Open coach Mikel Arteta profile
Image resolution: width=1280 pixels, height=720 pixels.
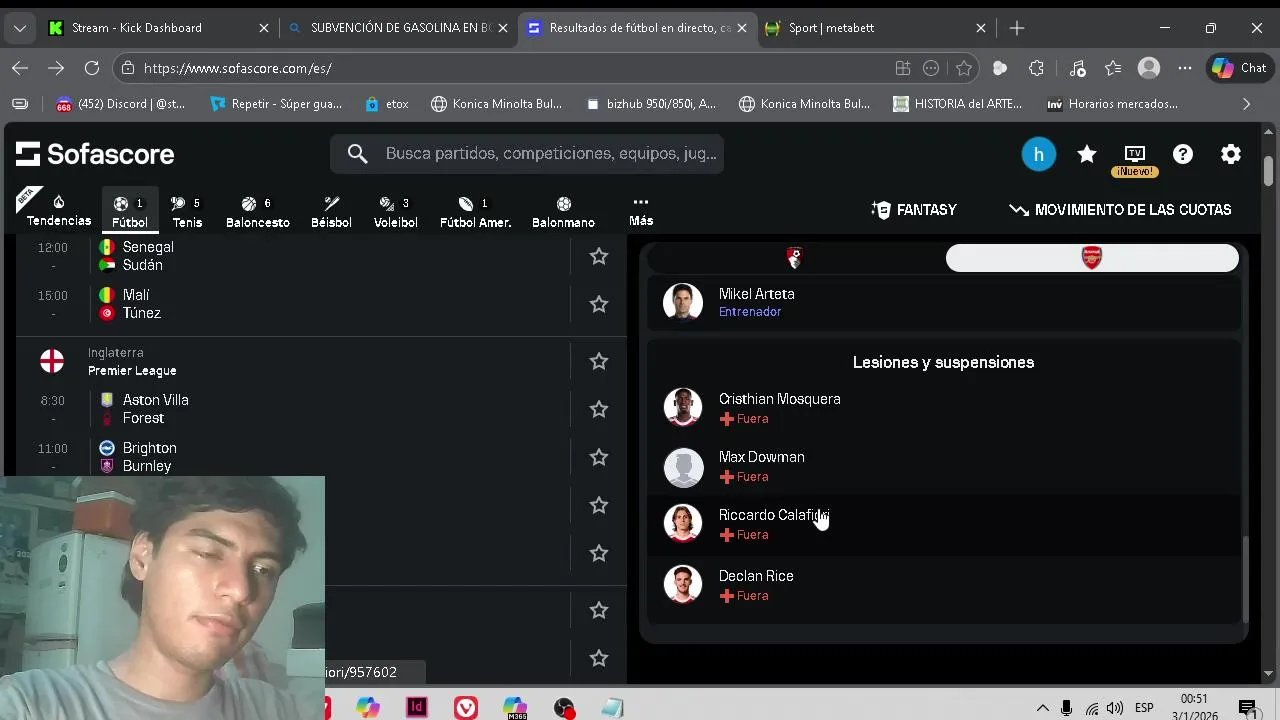coord(943,302)
